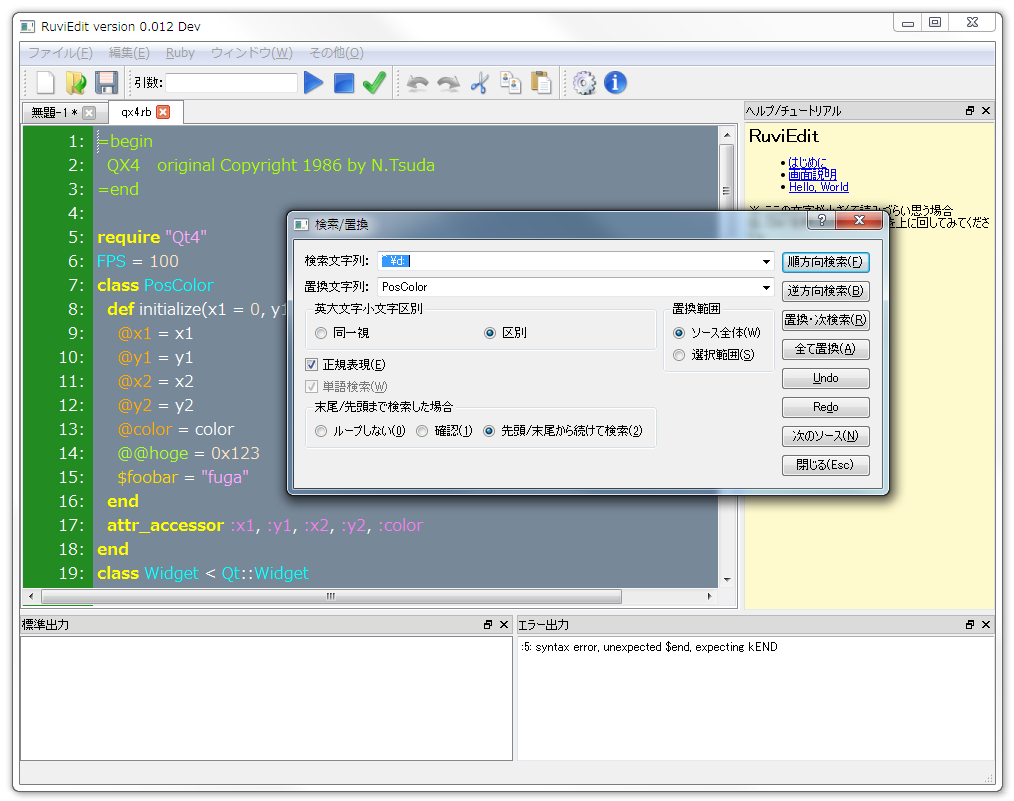Image resolution: width=1014 pixels, height=801 pixels.
Task: Click the Redo arrow toolbar icon
Action: pyautogui.click(x=448, y=83)
